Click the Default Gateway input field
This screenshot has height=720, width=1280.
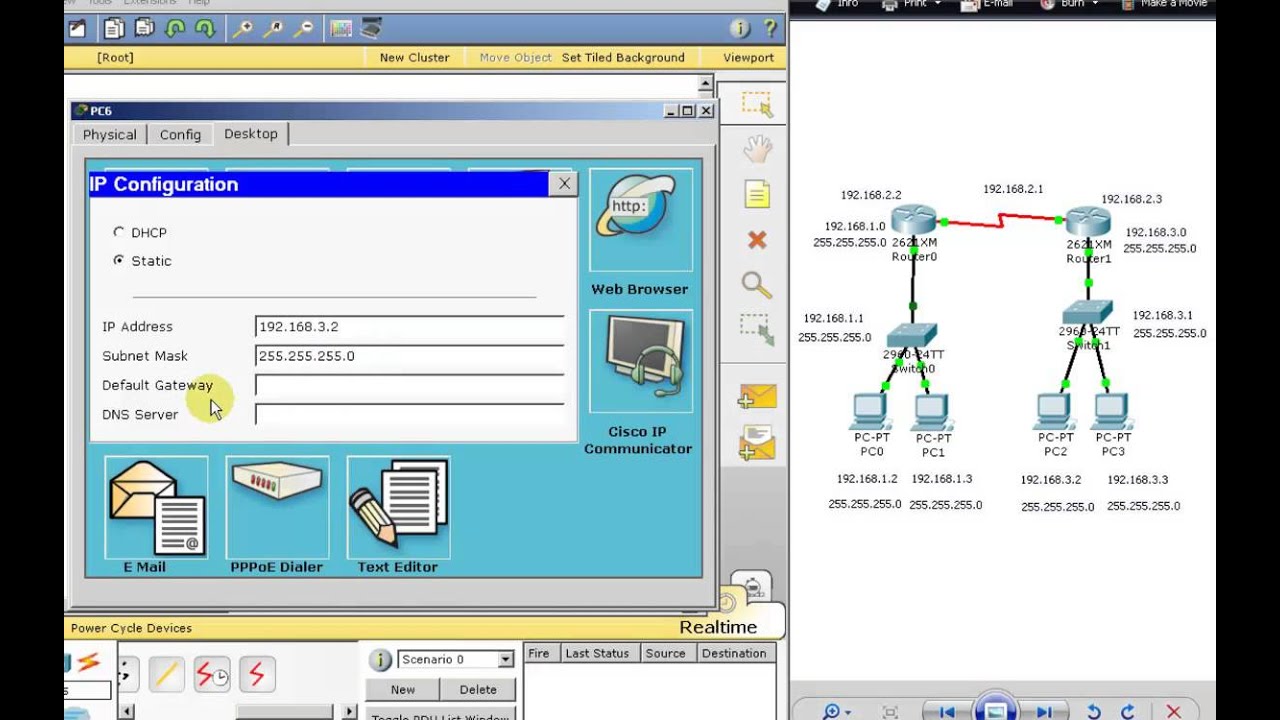(x=410, y=385)
